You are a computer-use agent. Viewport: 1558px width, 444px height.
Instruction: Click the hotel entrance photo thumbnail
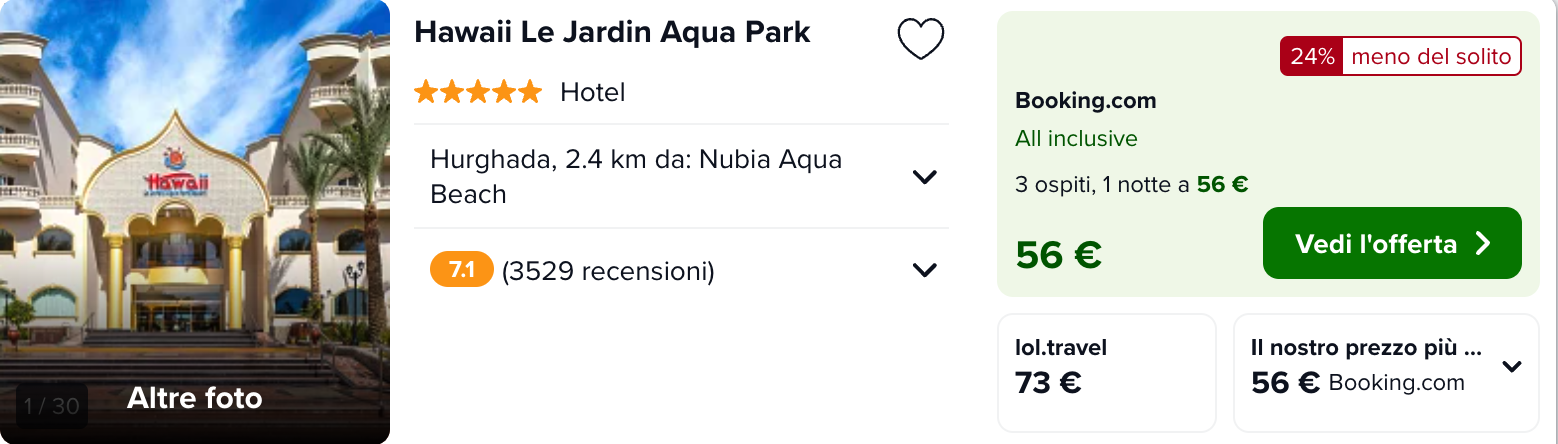click(195, 200)
